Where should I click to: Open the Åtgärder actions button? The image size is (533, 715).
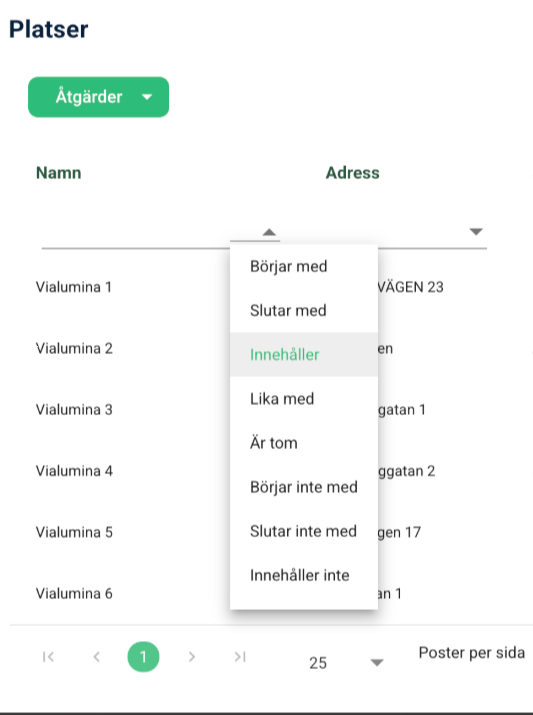click(x=98, y=97)
